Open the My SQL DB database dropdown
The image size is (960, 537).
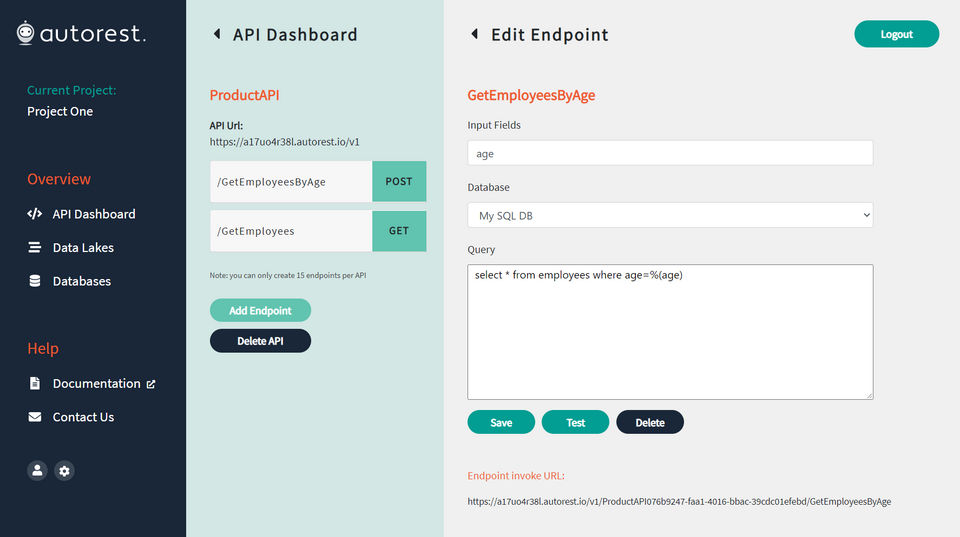point(670,215)
